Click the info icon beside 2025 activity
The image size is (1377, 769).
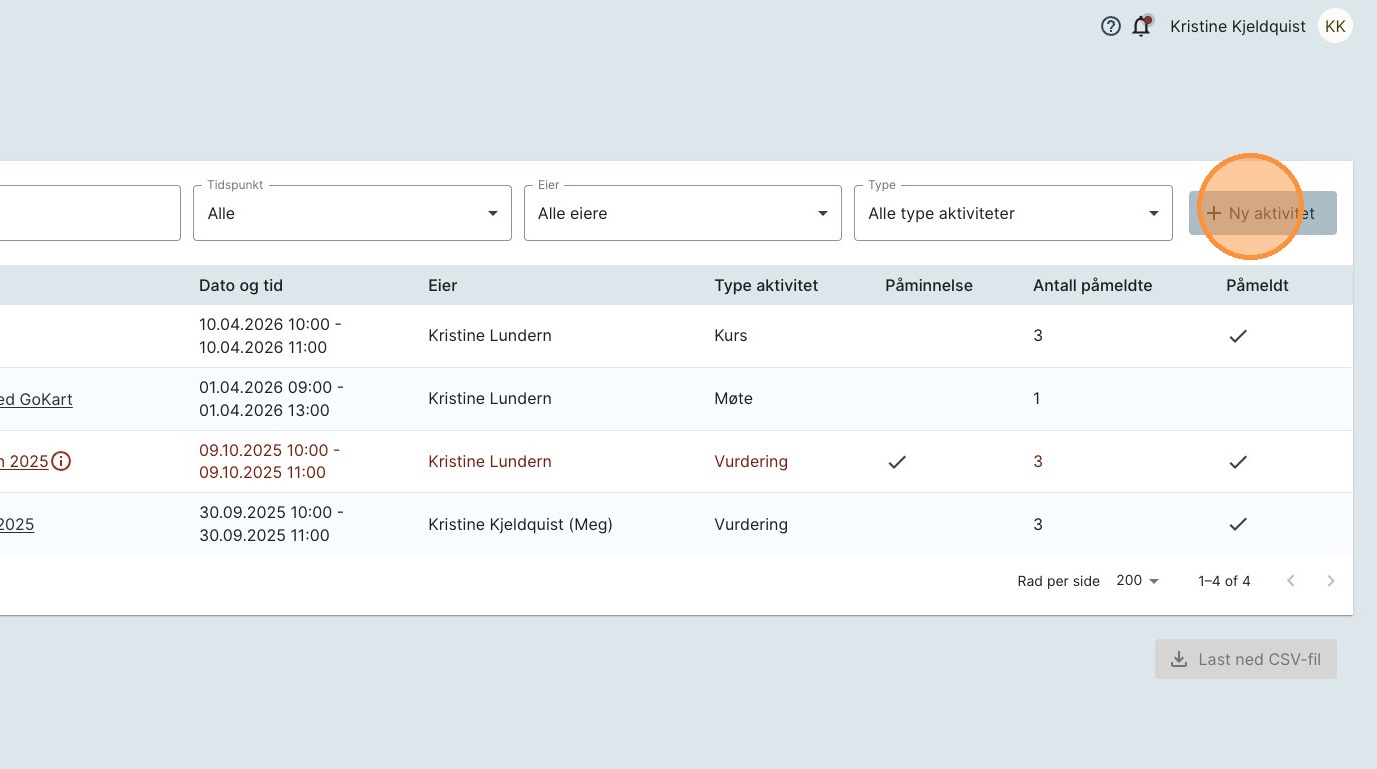[61, 461]
